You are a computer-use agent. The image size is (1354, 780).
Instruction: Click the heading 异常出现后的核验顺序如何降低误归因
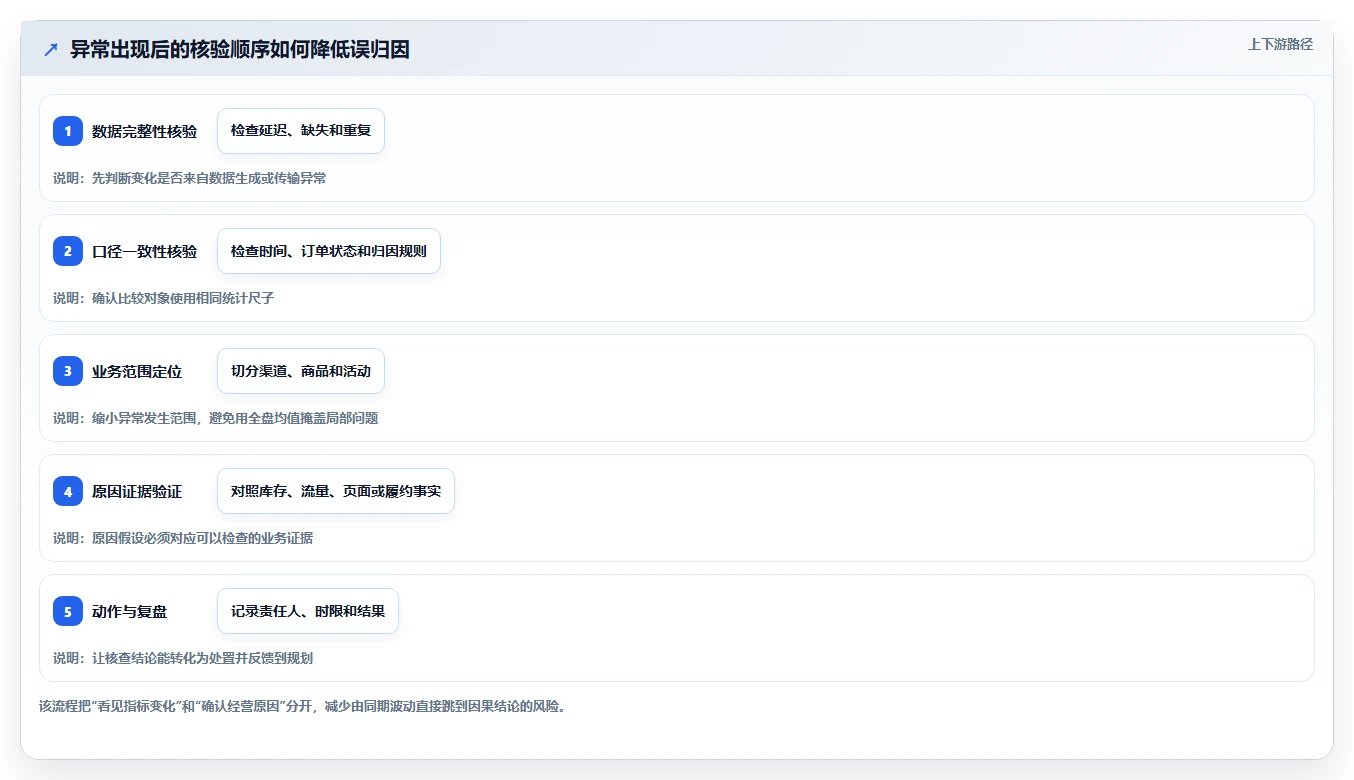click(x=240, y=50)
